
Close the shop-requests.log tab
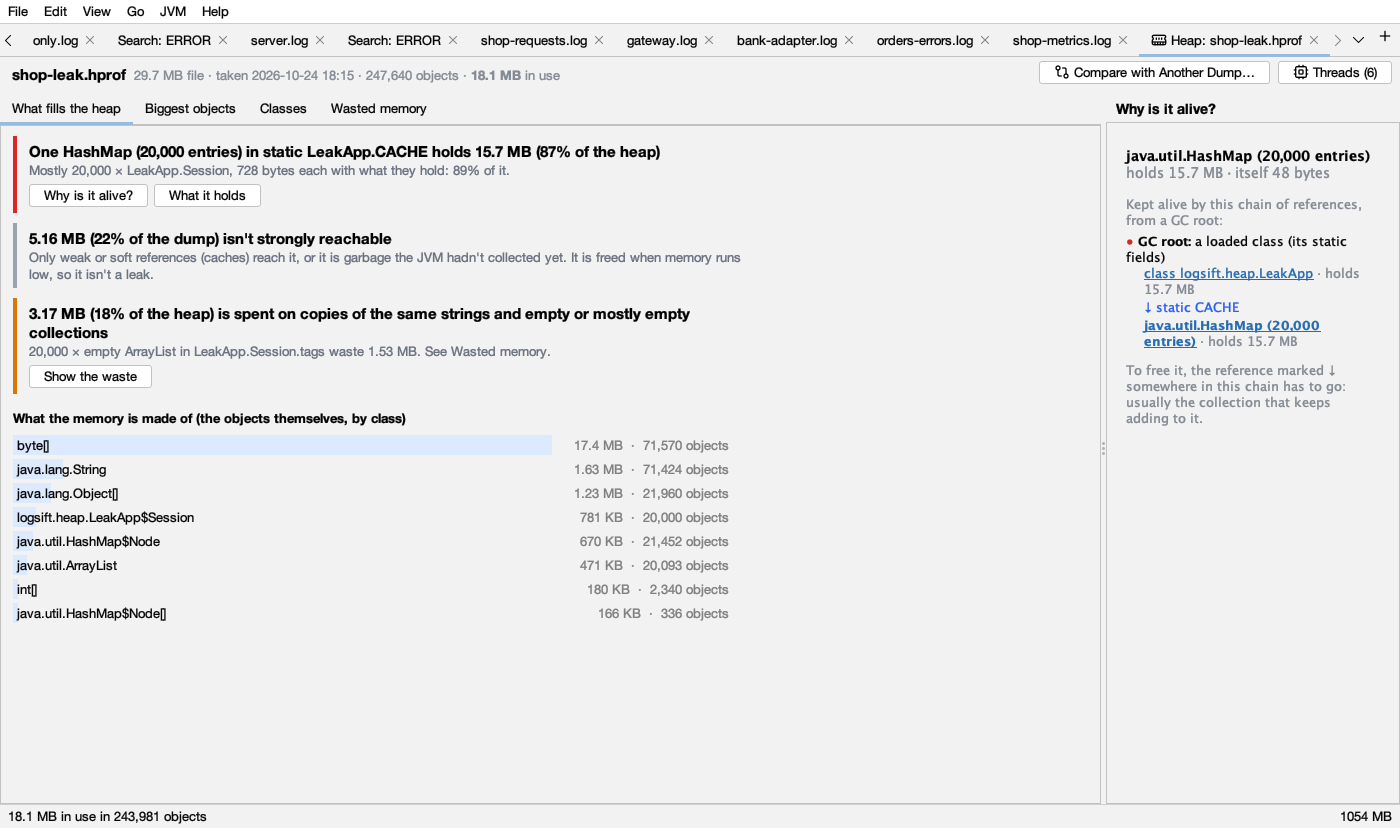(x=599, y=41)
